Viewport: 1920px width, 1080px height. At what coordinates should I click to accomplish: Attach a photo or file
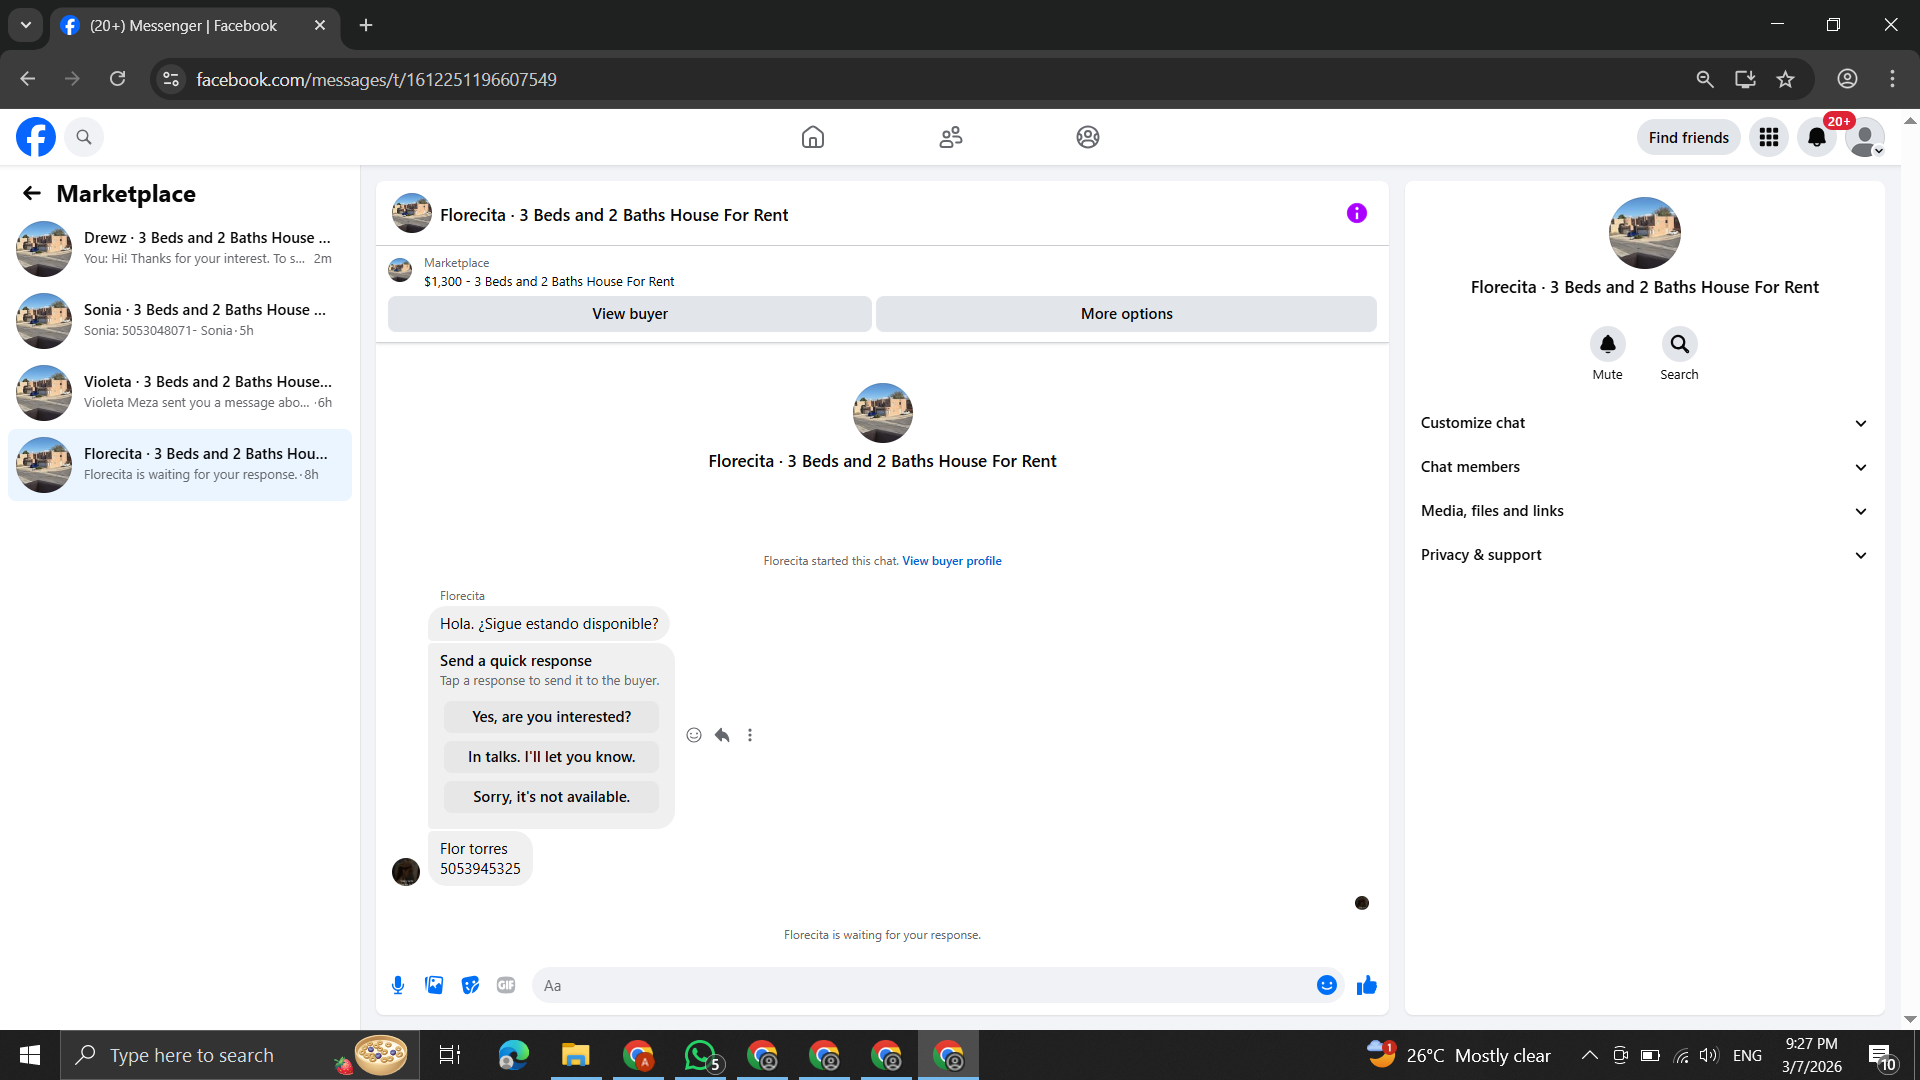pyautogui.click(x=434, y=985)
